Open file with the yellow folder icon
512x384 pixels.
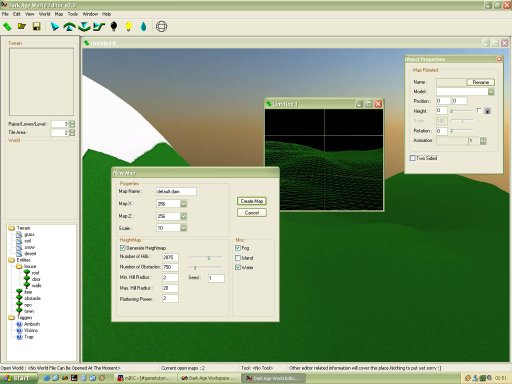click(x=22, y=26)
